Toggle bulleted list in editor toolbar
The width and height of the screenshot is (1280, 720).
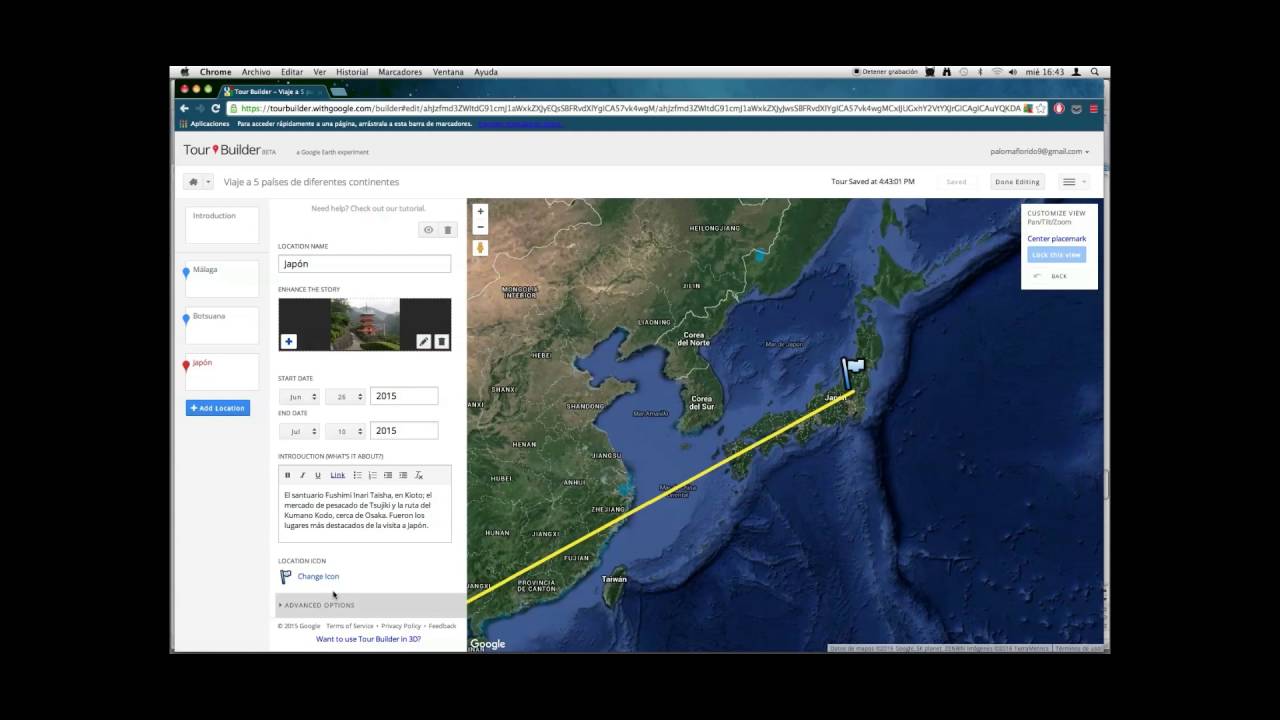(x=357, y=475)
